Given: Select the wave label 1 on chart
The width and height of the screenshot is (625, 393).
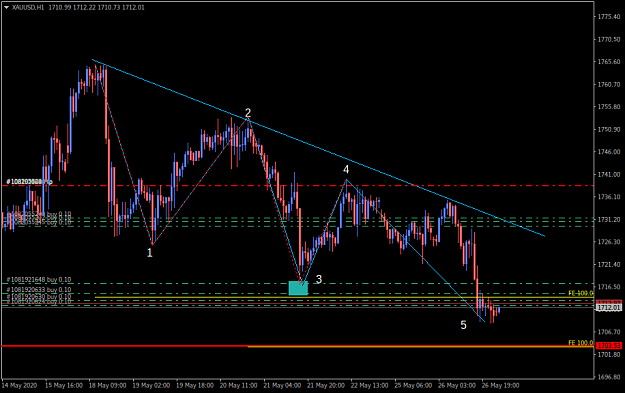Looking at the screenshot, I should point(149,253).
